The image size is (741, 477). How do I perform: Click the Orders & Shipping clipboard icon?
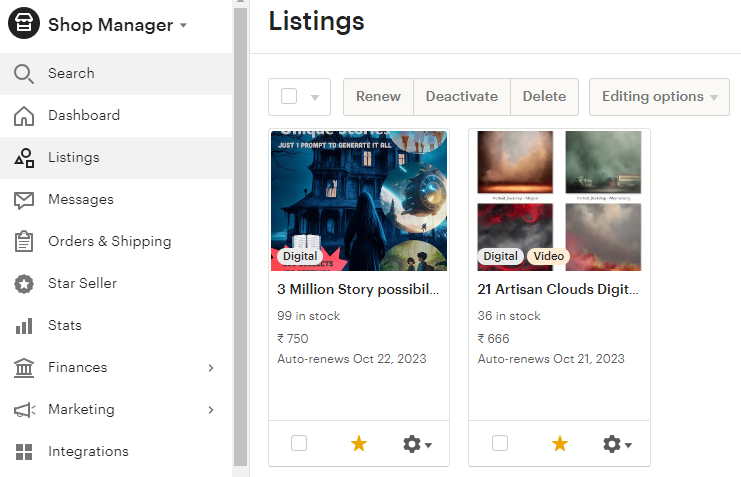click(24, 242)
